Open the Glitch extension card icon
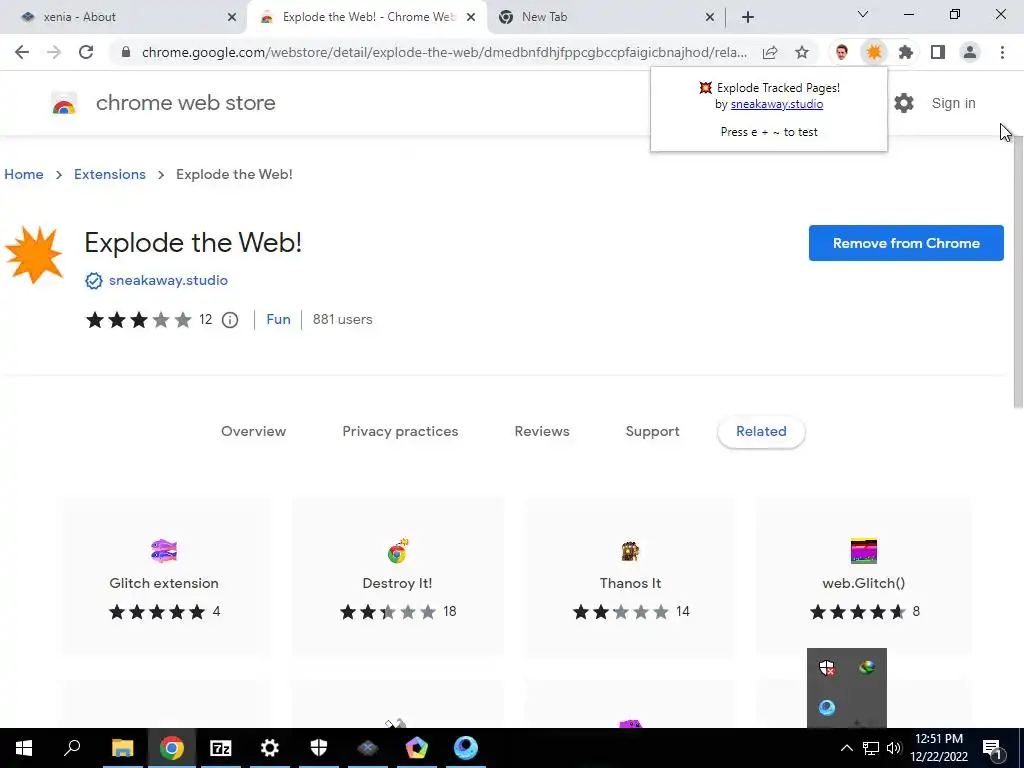1024x768 pixels. point(164,551)
